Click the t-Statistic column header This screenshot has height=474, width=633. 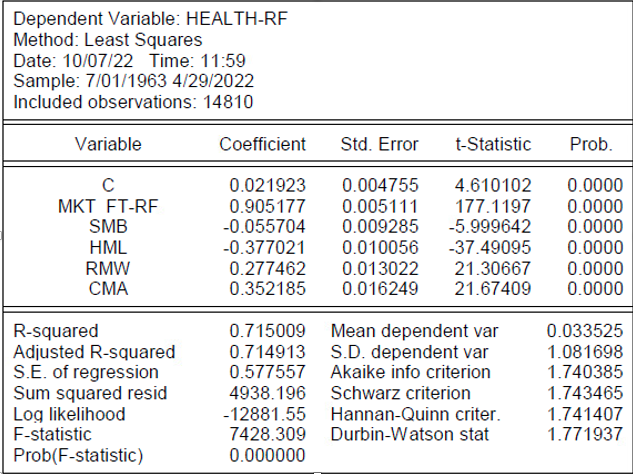pyautogui.click(x=493, y=144)
